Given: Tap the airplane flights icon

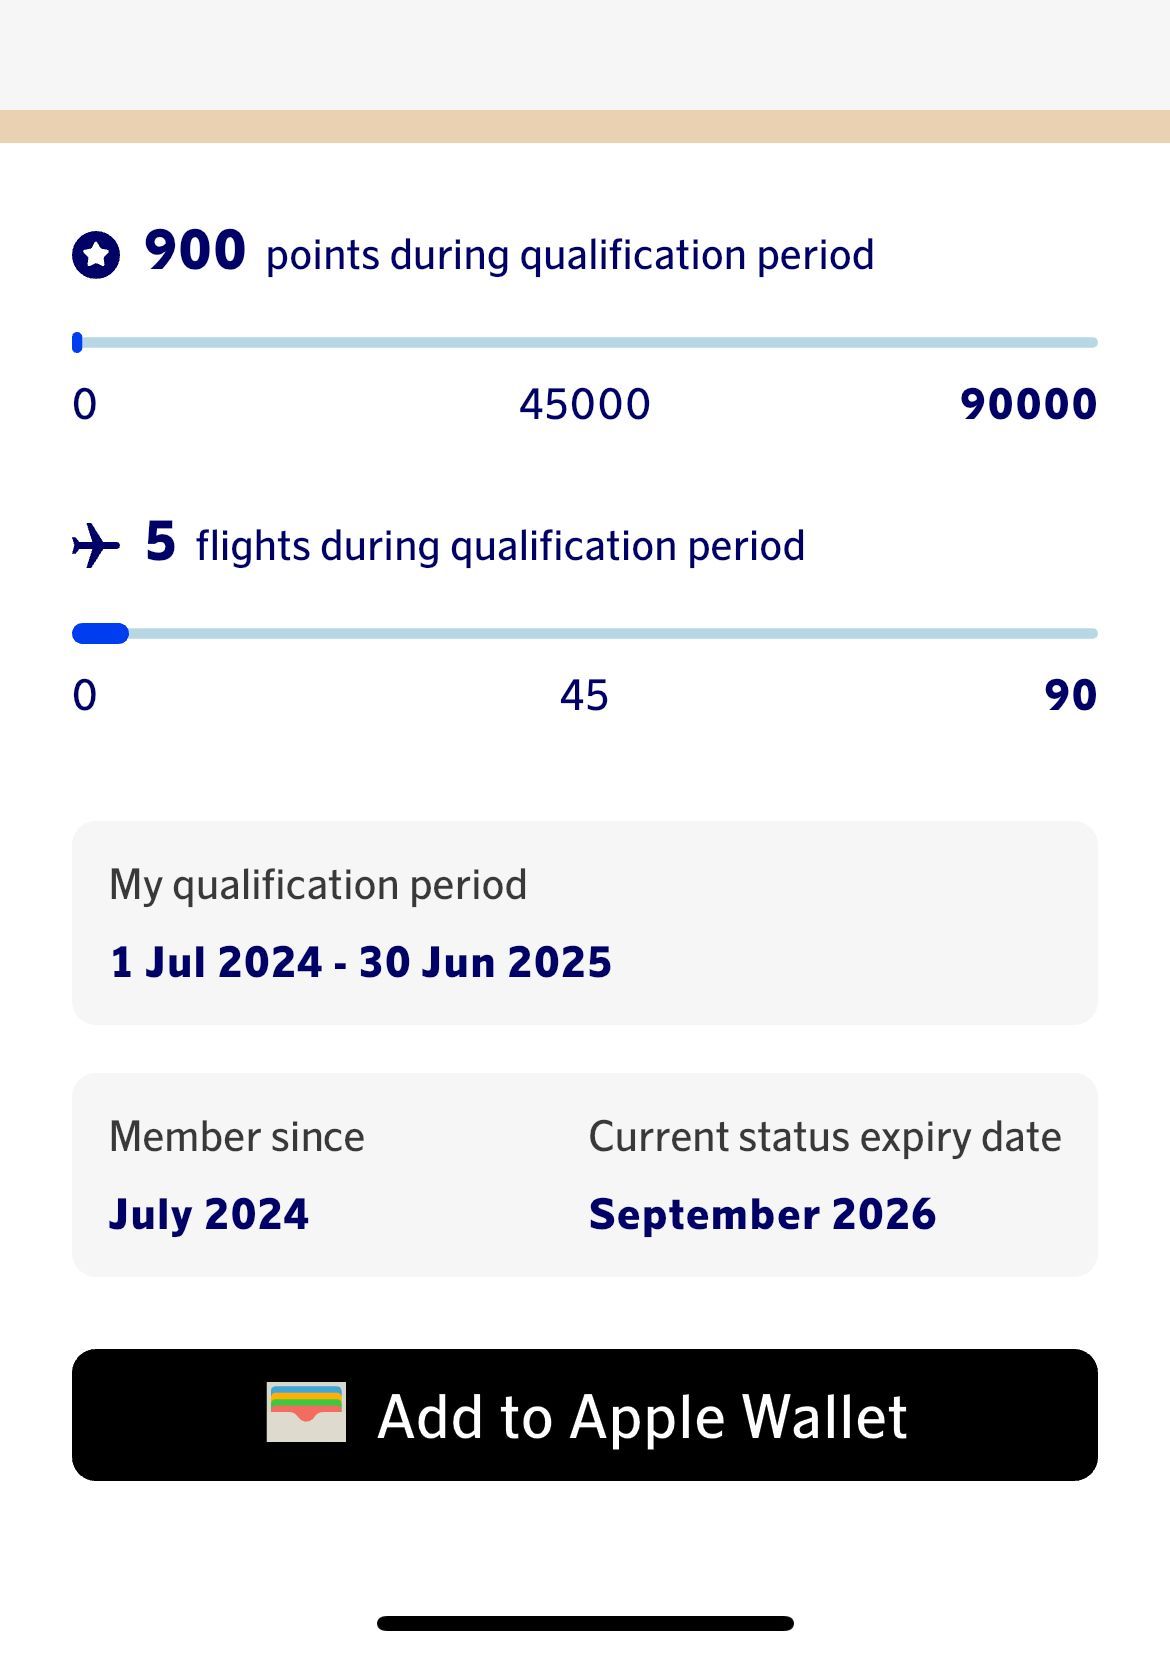Looking at the screenshot, I should pyautogui.click(x=96, y=545).
